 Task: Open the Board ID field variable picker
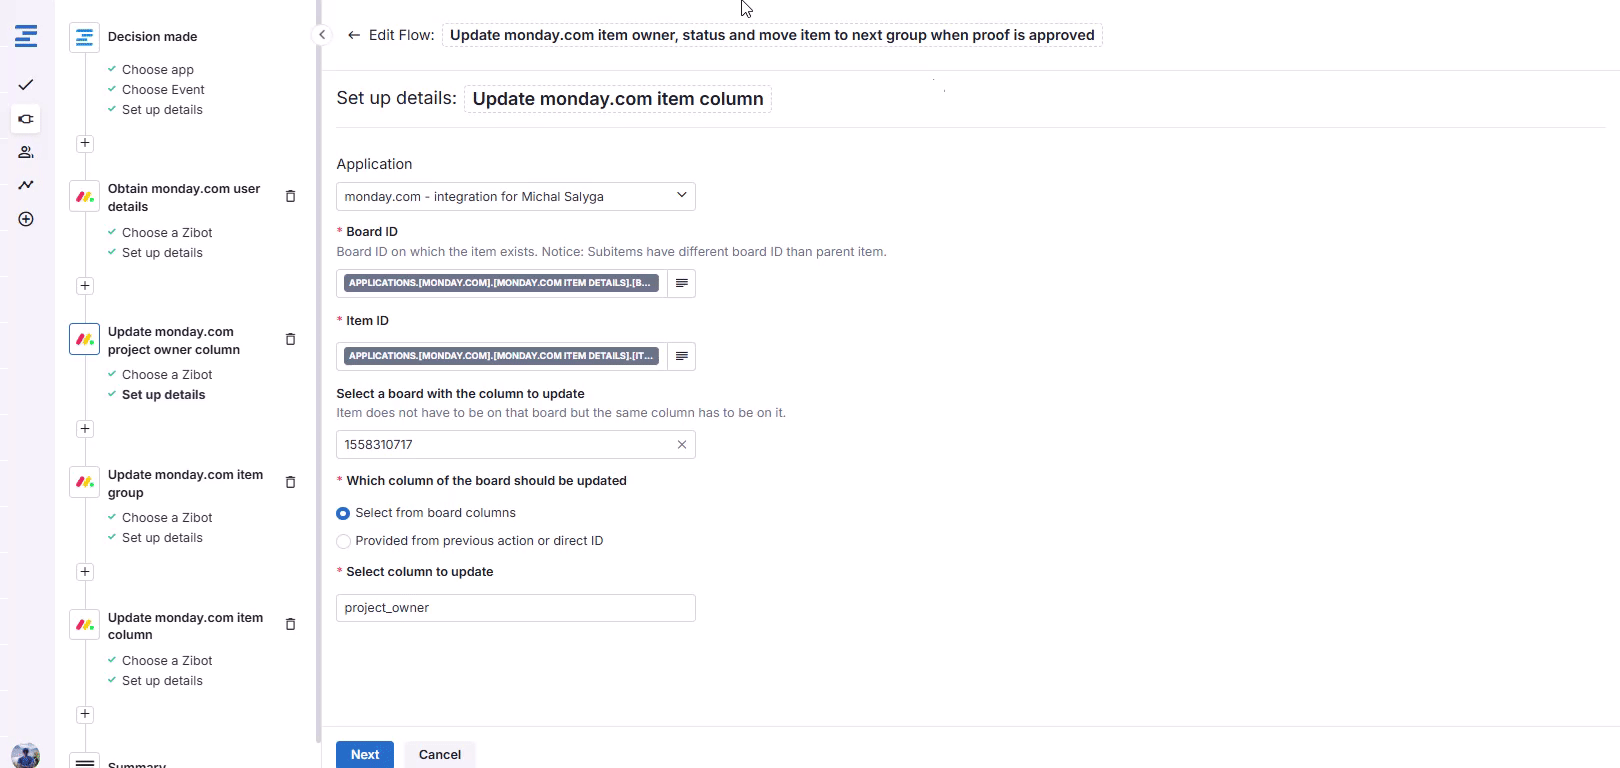[x=682, y=283]
